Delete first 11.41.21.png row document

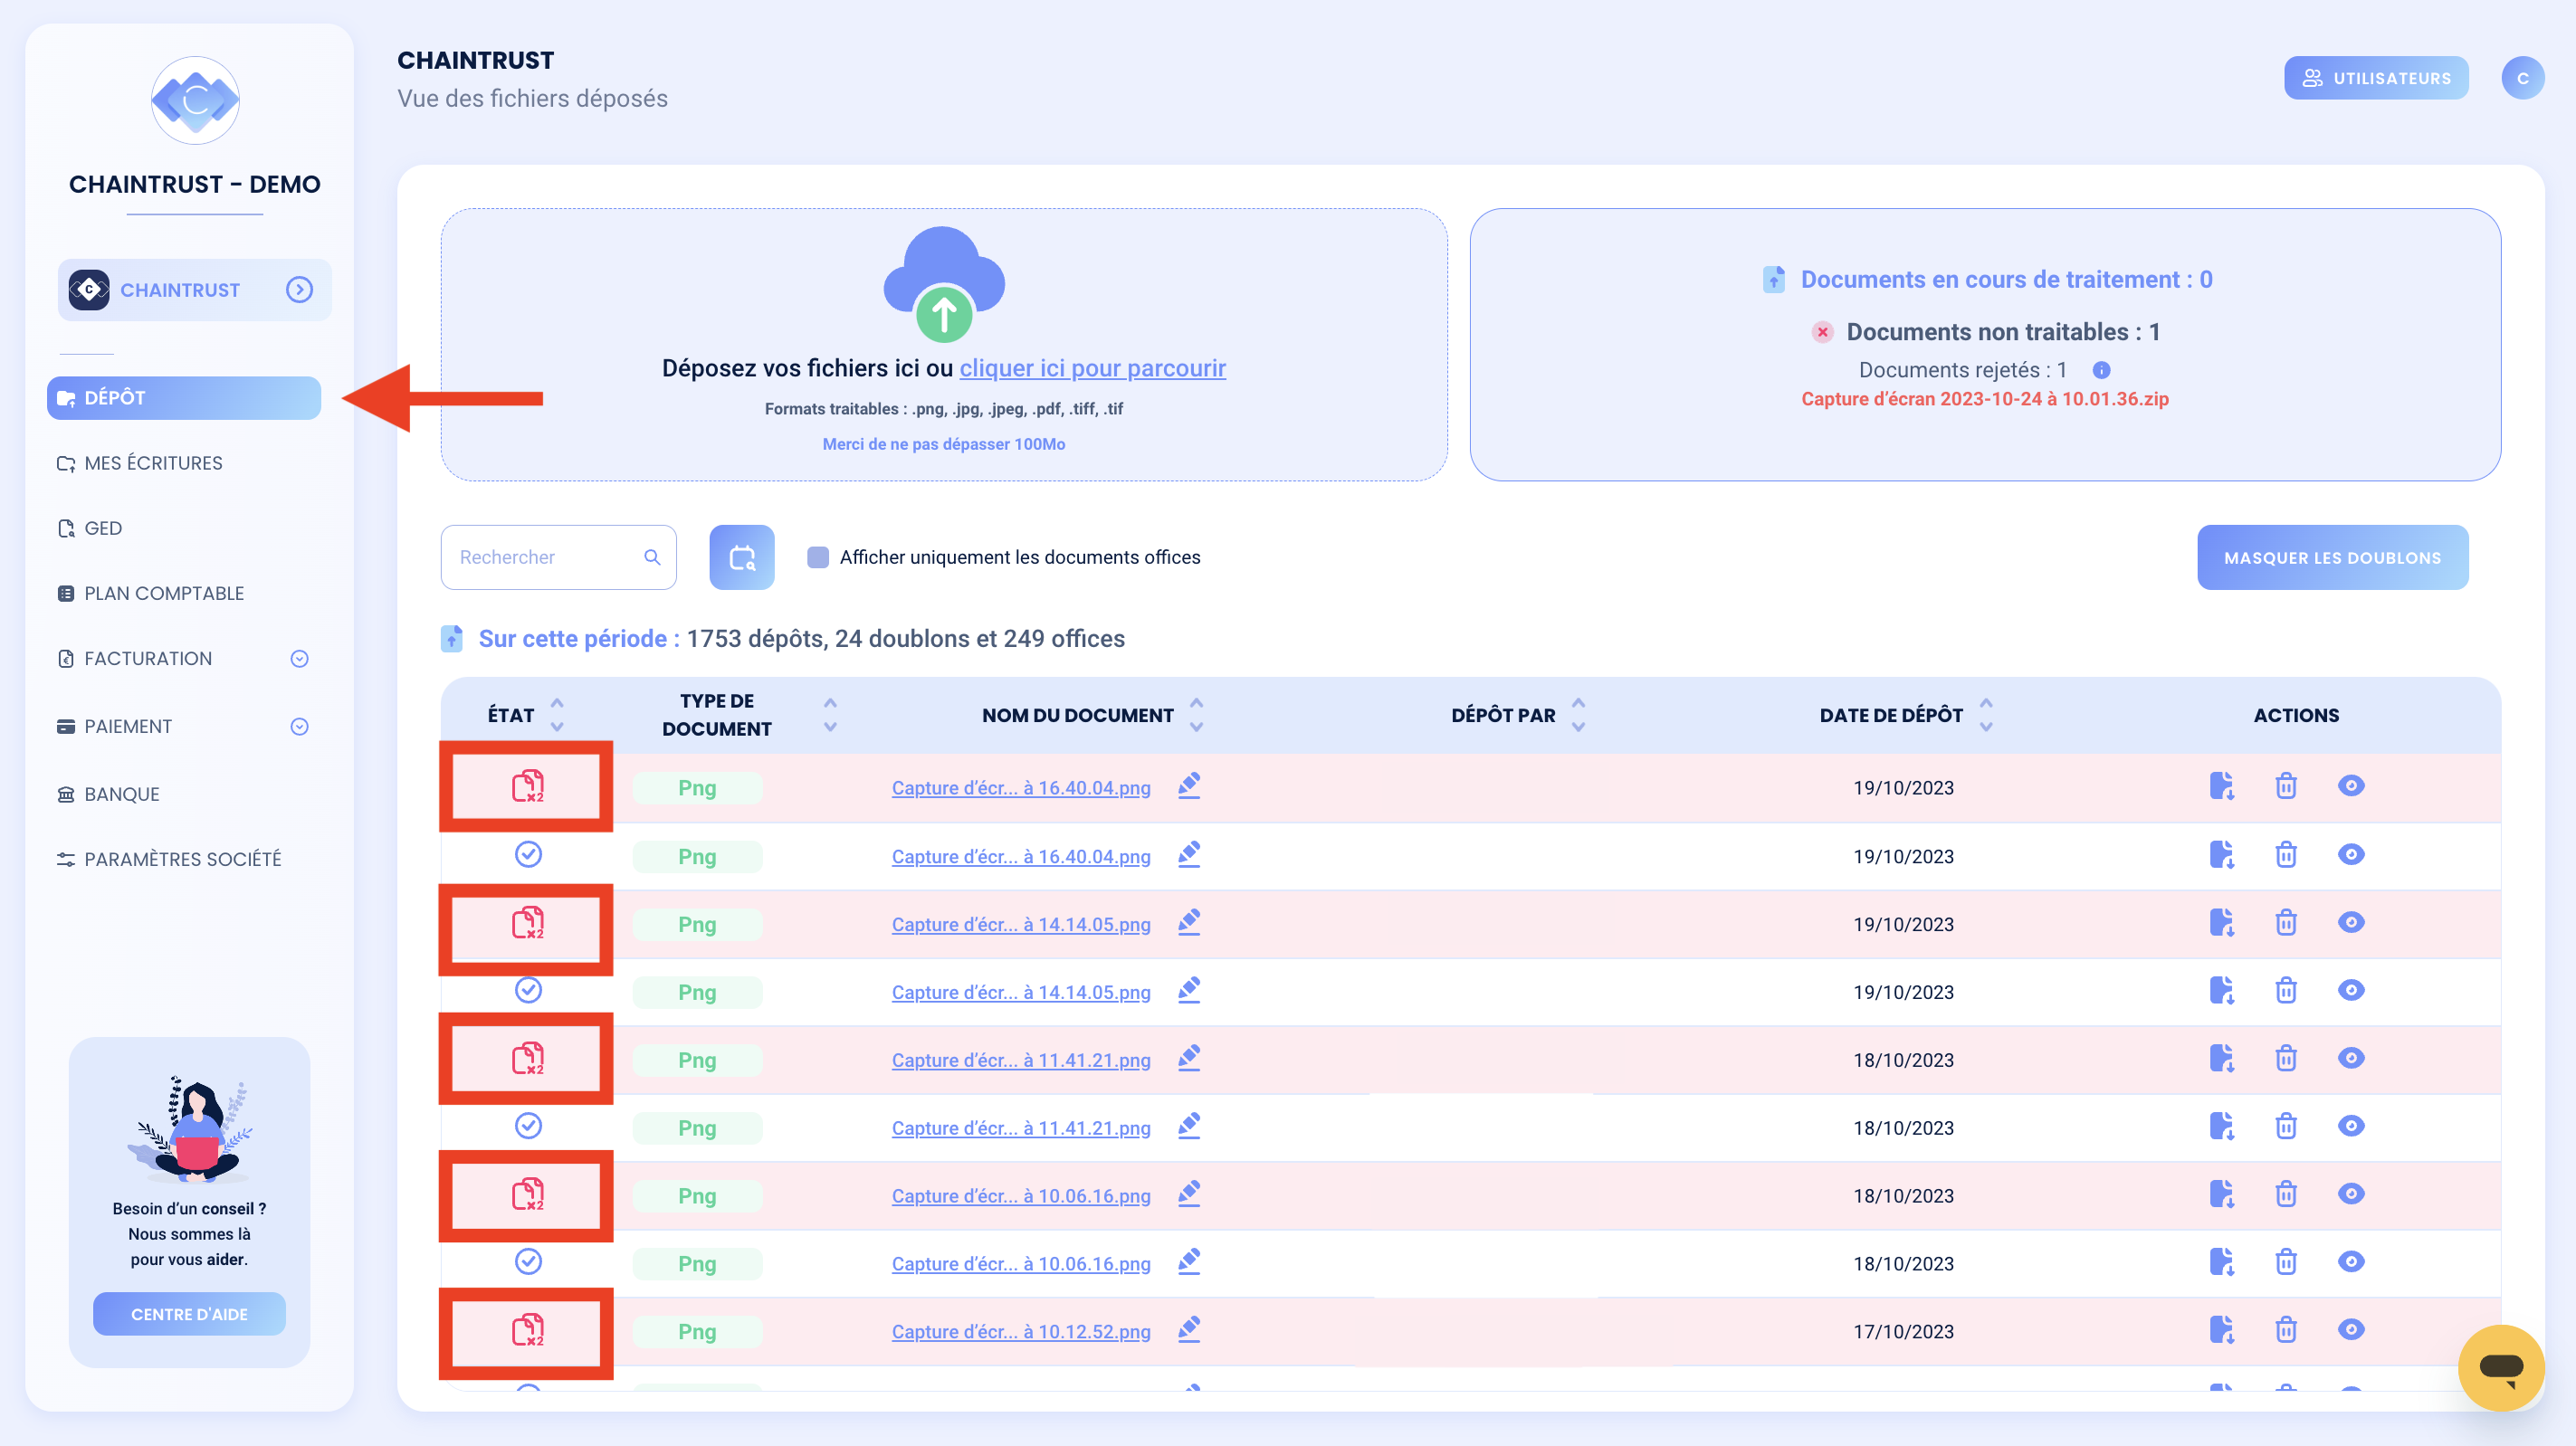2285,1059
